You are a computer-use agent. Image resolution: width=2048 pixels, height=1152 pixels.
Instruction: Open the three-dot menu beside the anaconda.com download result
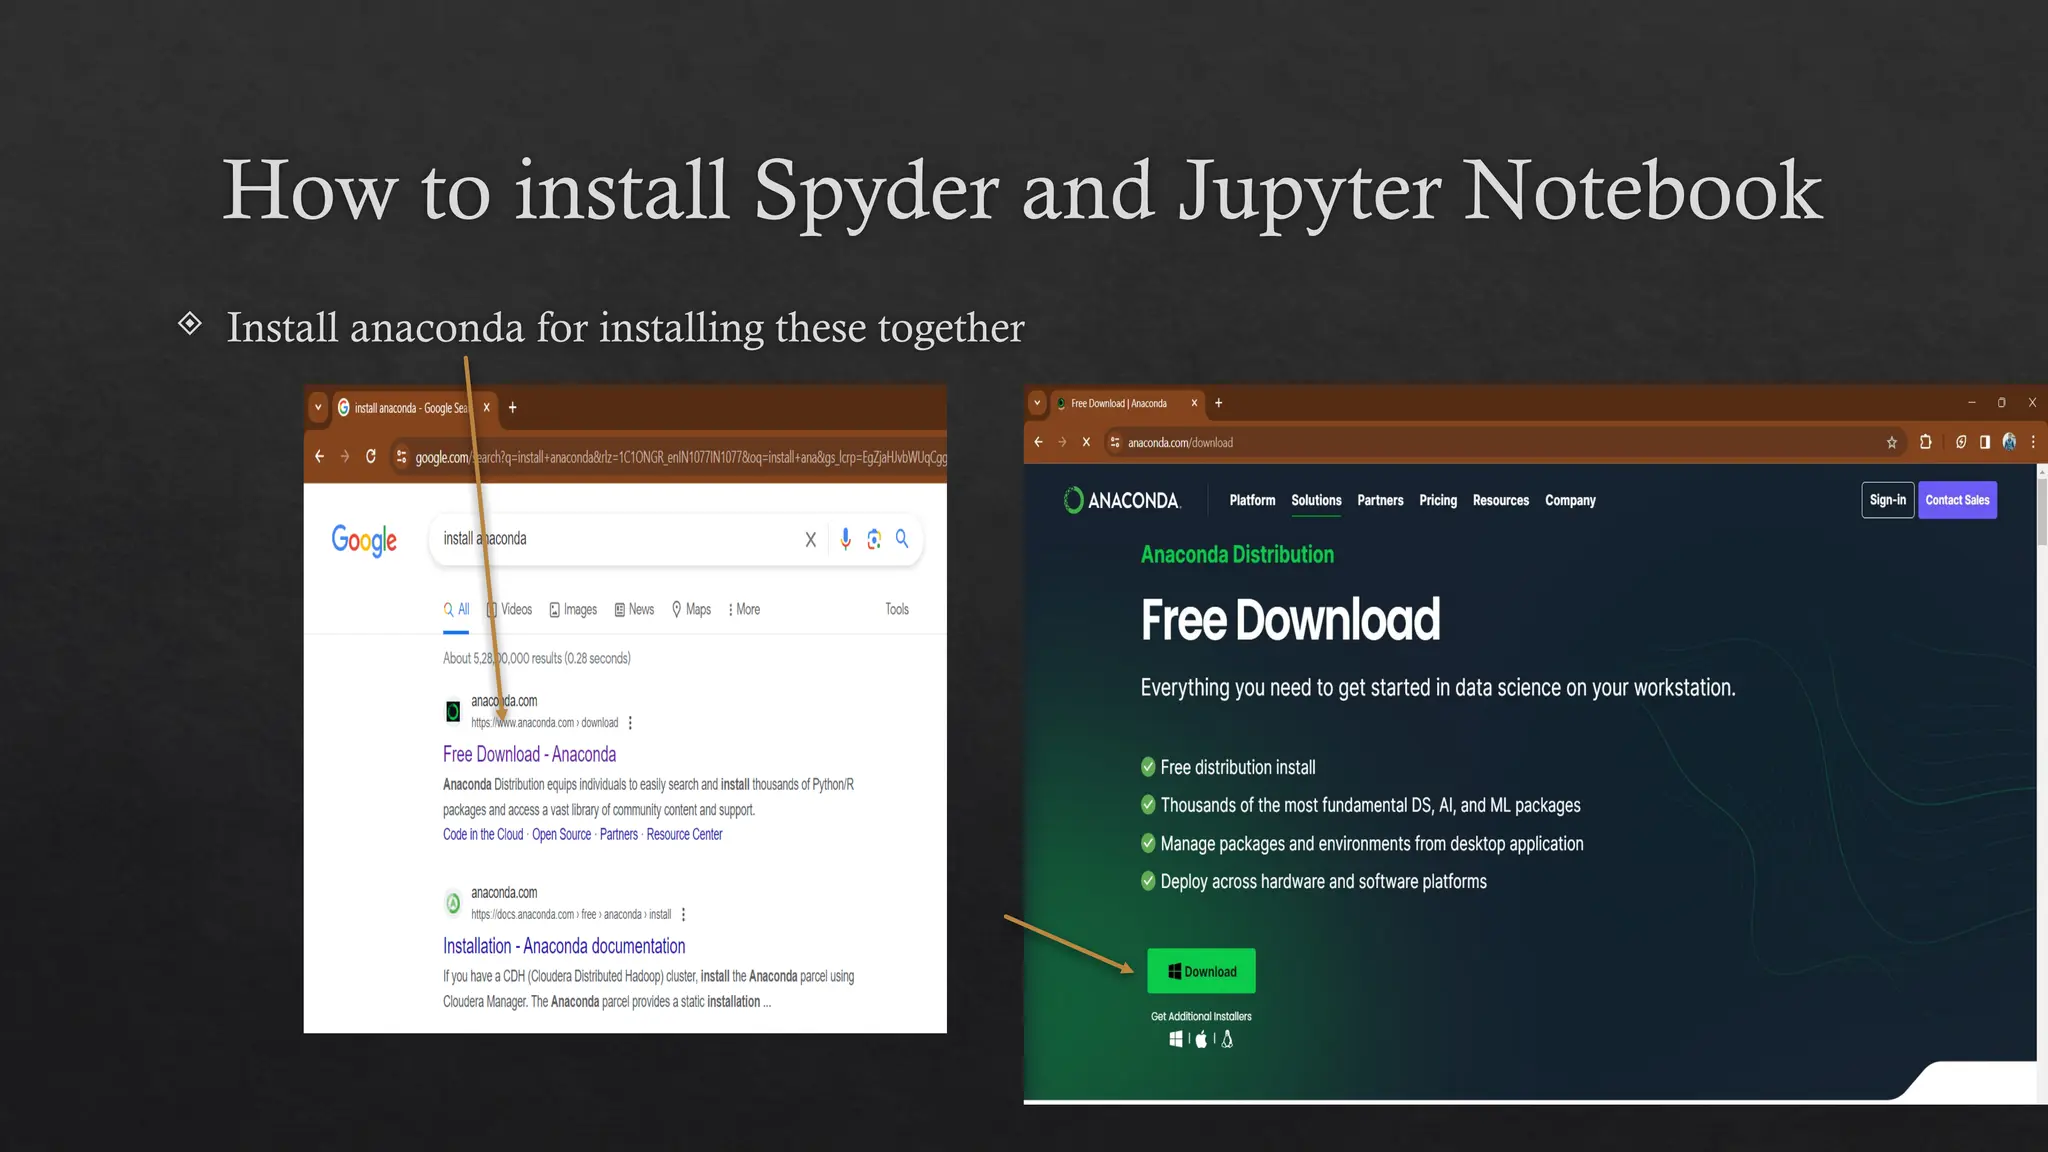(630, 723)
